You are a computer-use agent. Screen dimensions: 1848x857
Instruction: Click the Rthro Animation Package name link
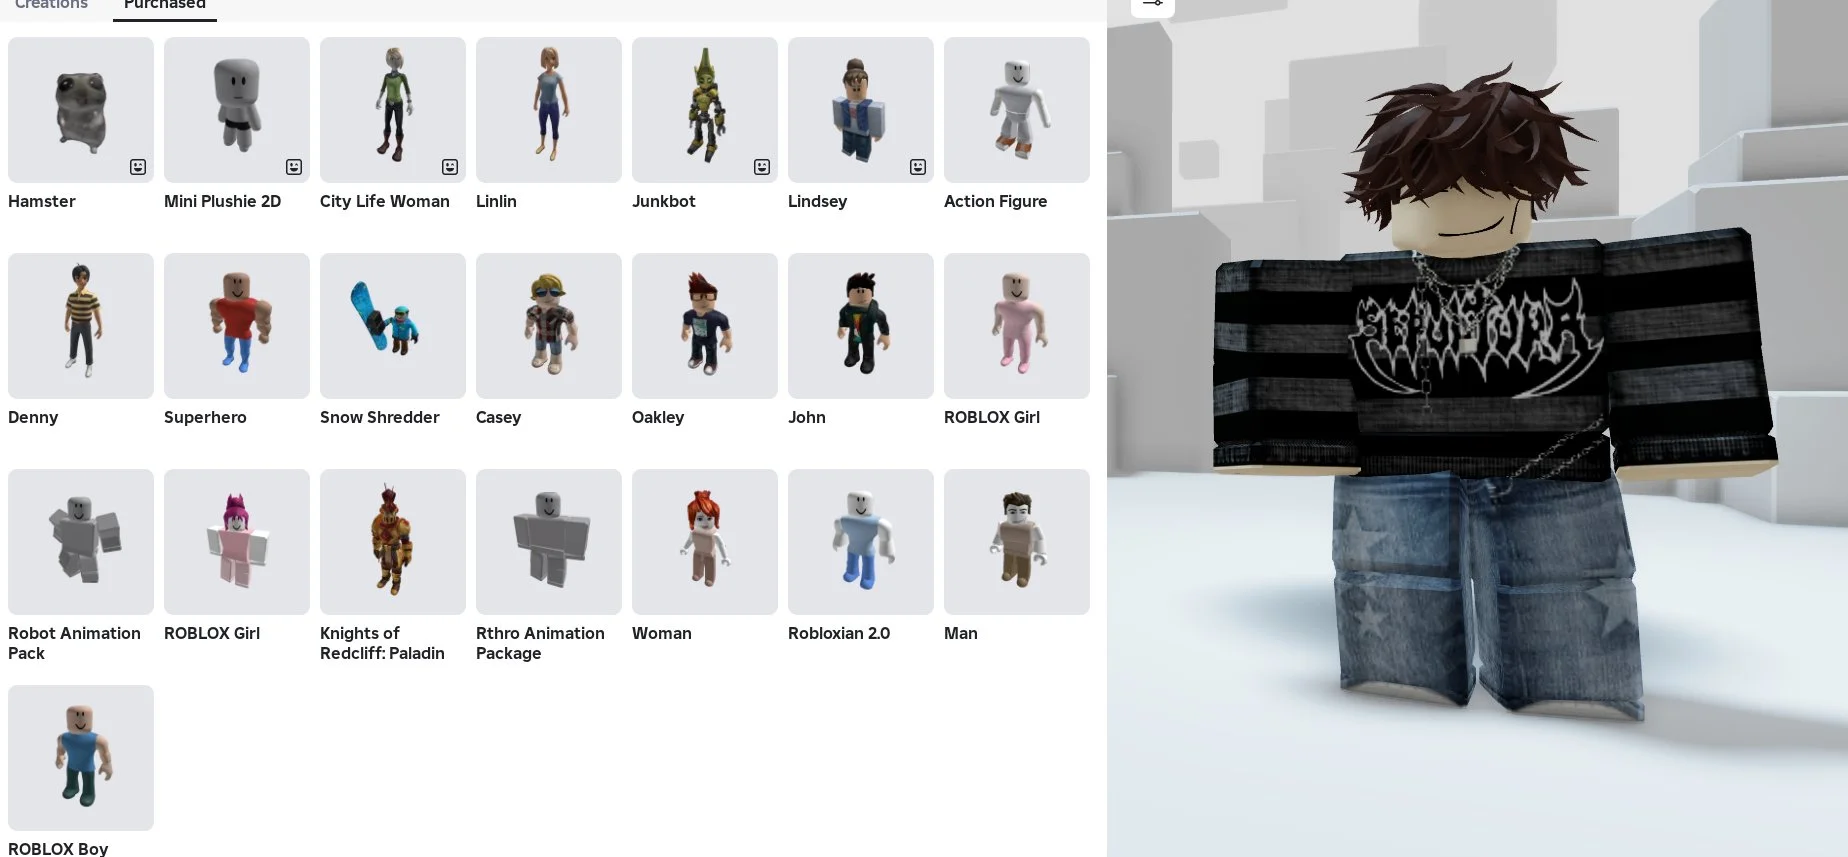click(x=540, y=643)
